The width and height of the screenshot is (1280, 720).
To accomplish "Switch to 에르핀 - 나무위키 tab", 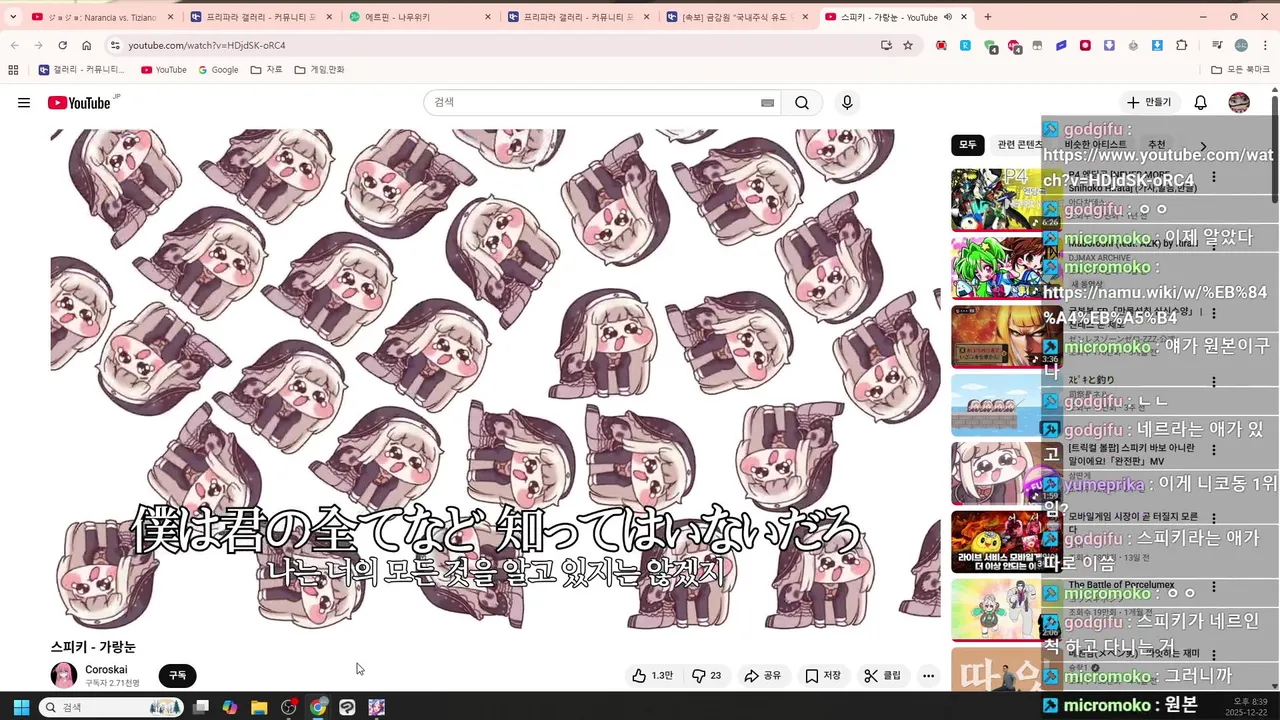I will [420, 17].
